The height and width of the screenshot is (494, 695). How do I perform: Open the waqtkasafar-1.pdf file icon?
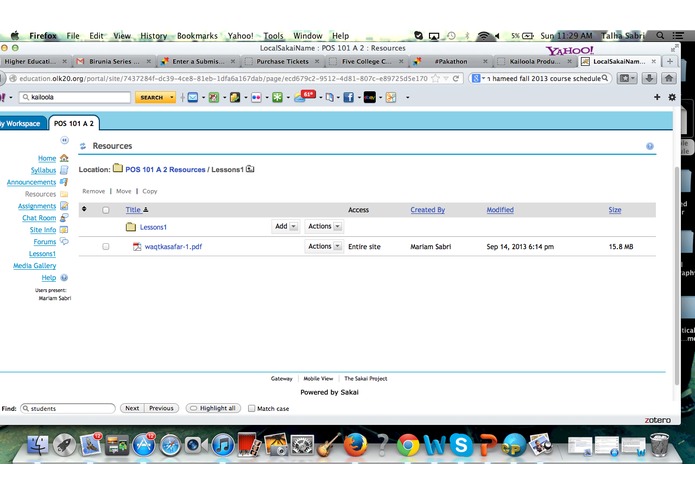(137, 247)
